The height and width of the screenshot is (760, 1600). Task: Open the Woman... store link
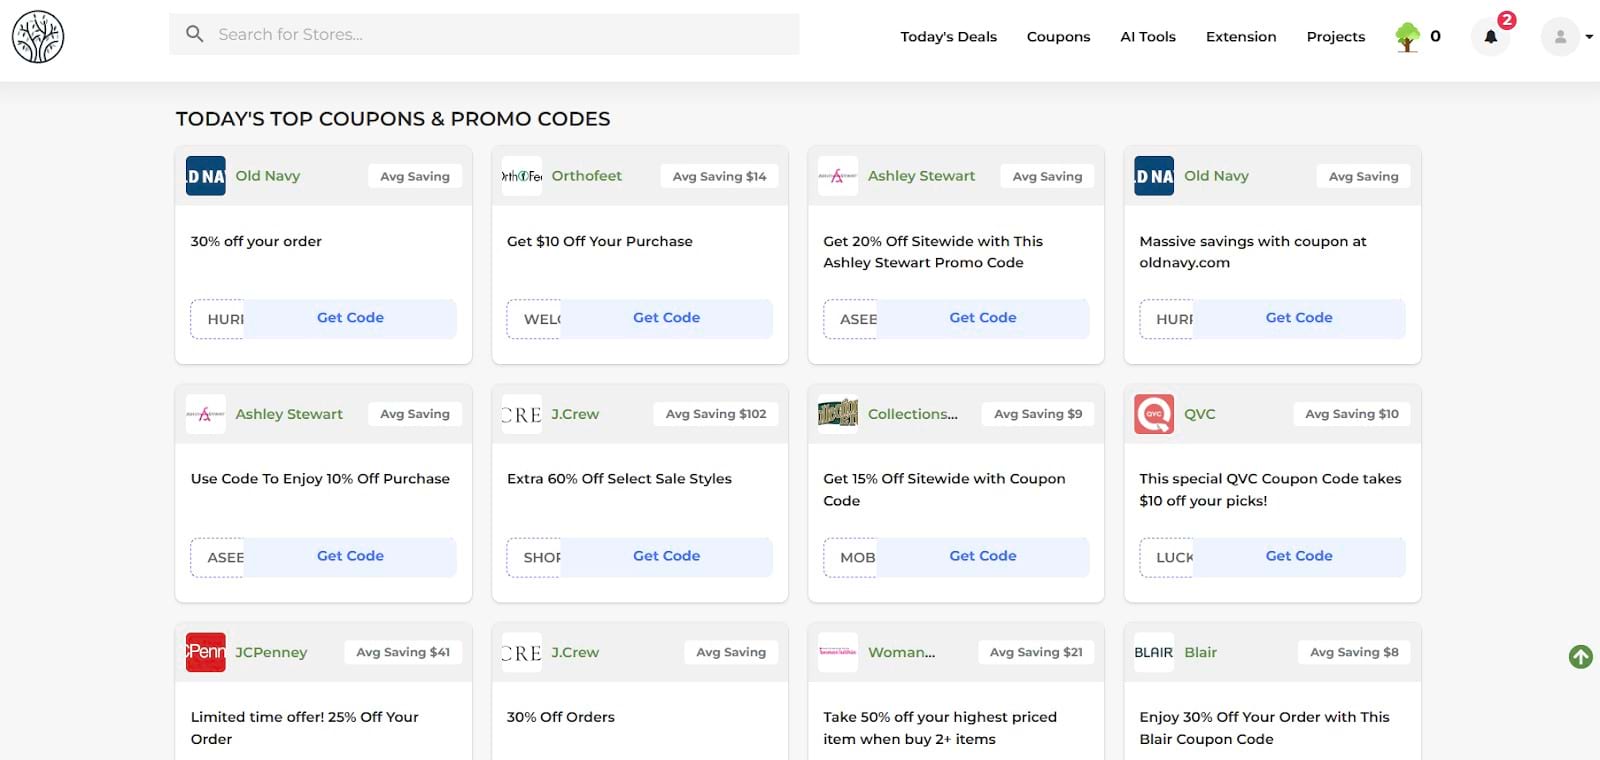tap(901, 652)
